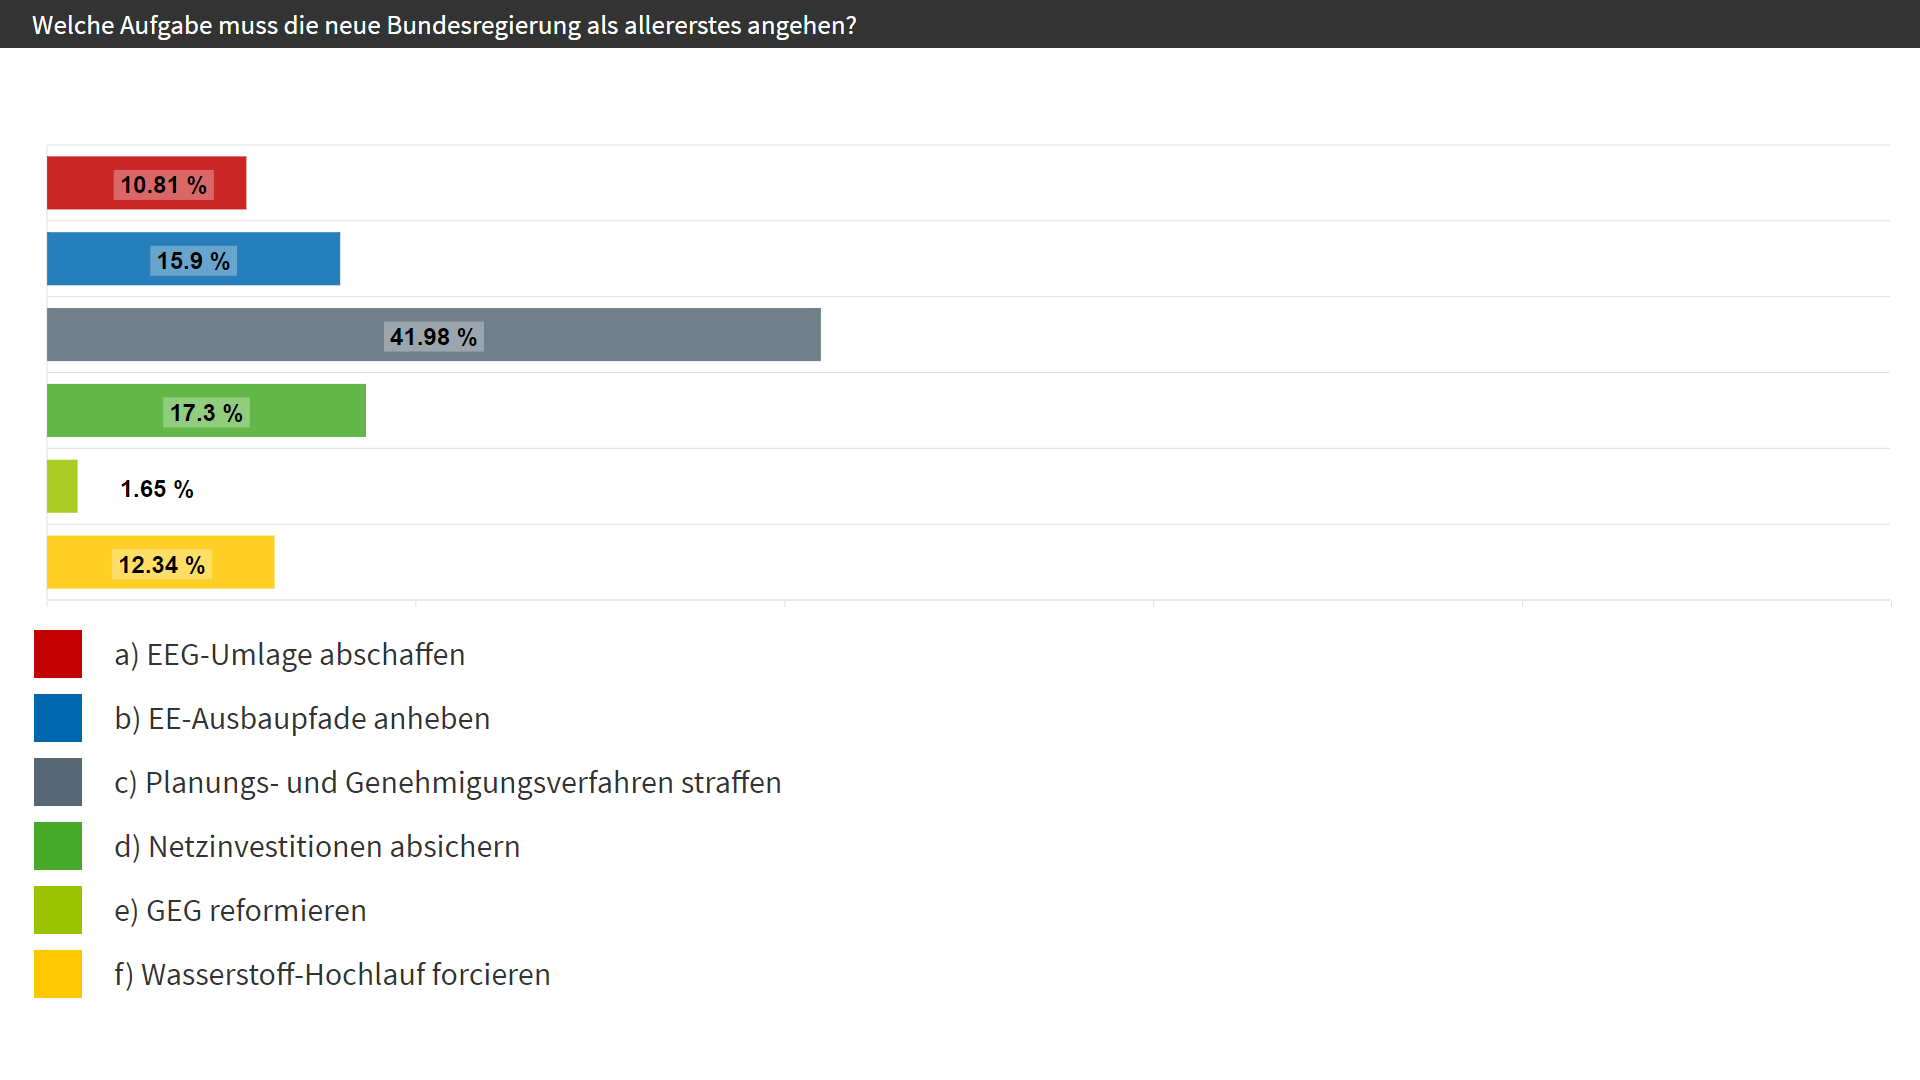Click legend label 'f) Wasserstoff-Hochlauf forcieren'

point(332,975)
